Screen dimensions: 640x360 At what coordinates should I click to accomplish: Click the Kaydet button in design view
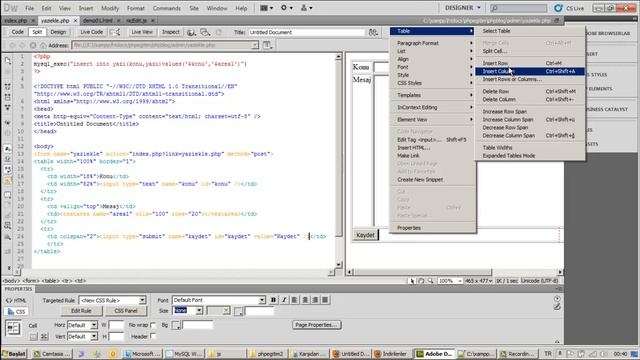[365, 235]
